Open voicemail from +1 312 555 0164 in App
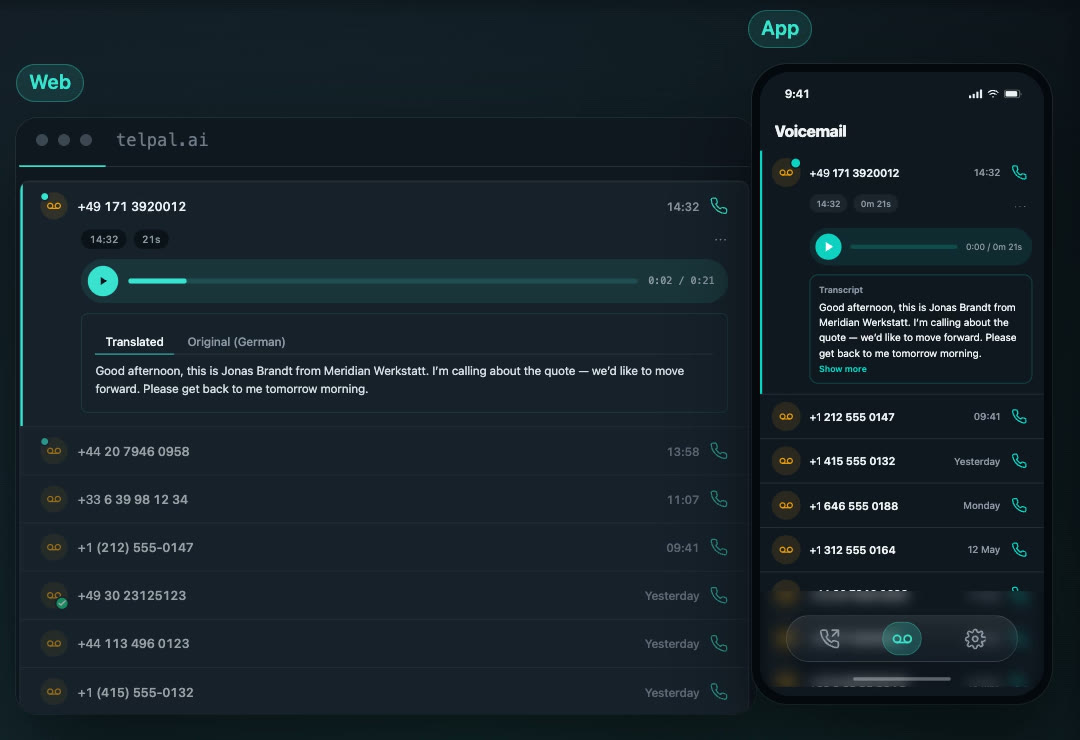 902,550
